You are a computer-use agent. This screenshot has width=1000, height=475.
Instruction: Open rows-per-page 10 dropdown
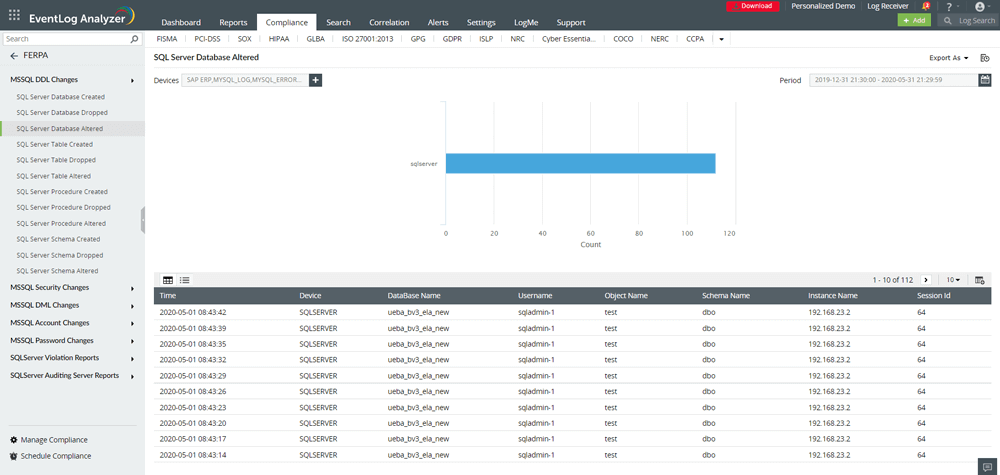(x=953, y=280)
